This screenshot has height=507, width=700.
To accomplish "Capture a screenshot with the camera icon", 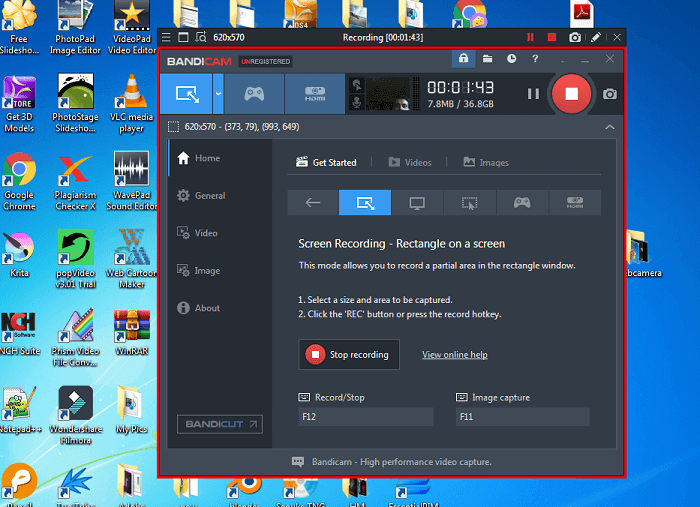I will pos(610,94).
